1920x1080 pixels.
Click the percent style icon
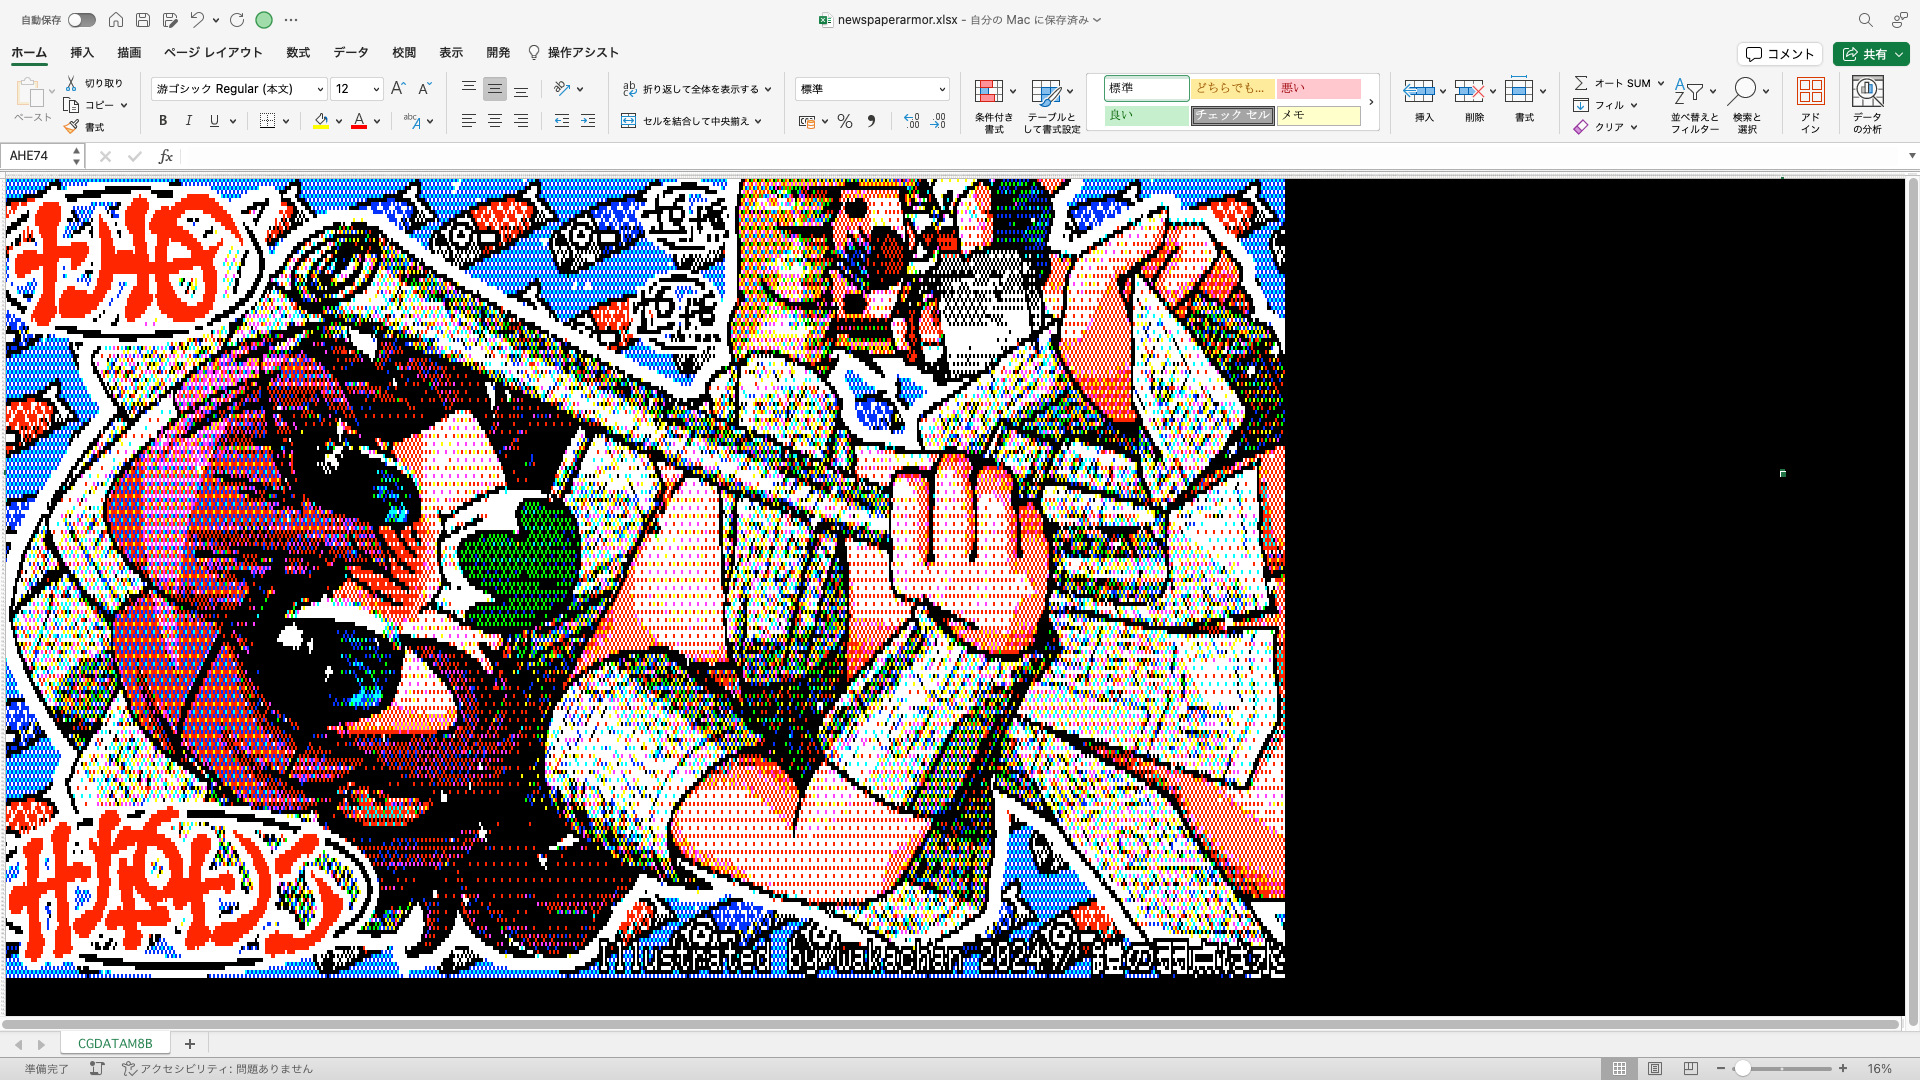point(845,121)
